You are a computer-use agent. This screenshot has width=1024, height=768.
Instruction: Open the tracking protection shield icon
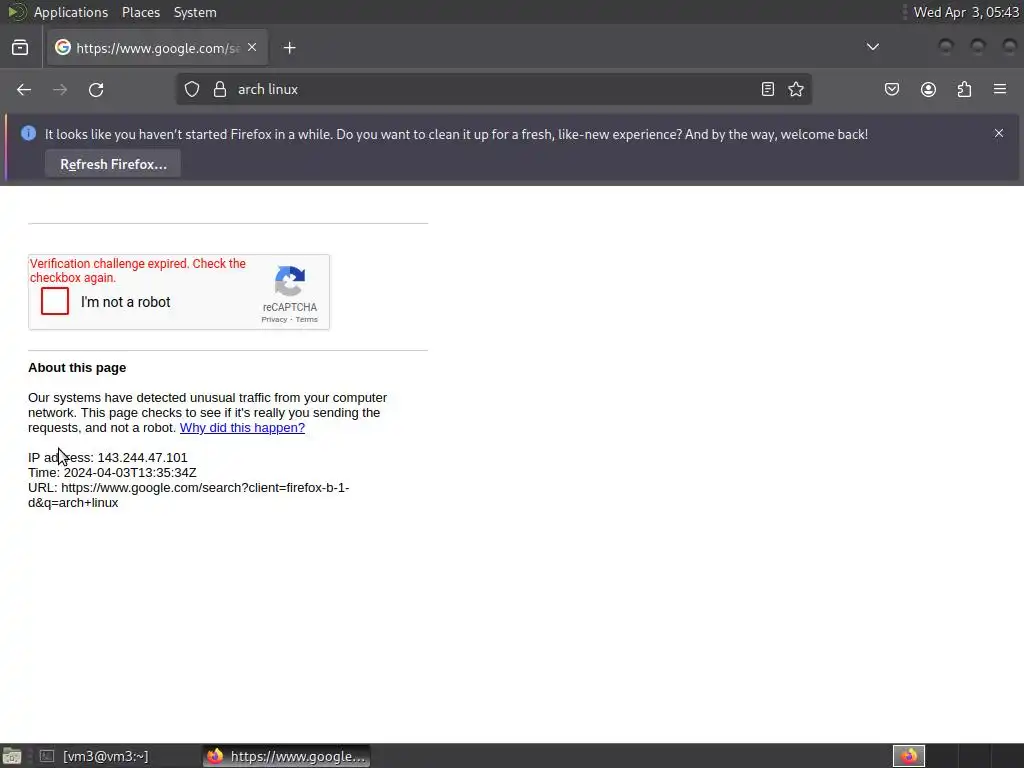coord(192,89)
